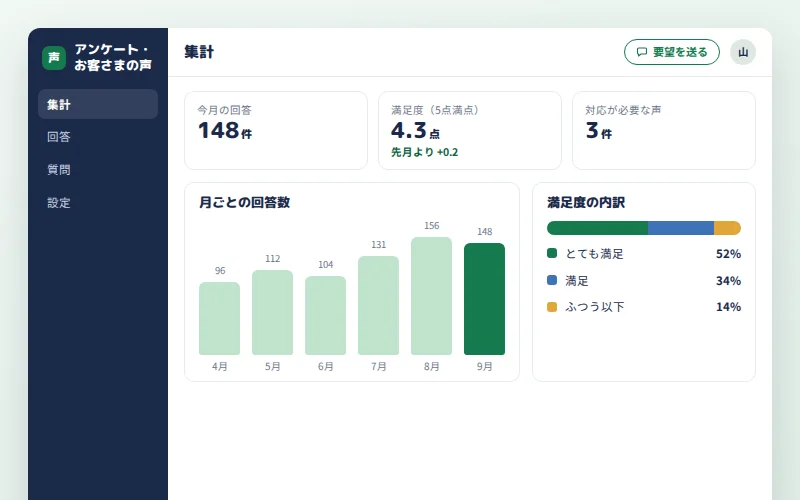Viewport: 800px width, 500px height.
Task: Click the 156 label above 8月 bar
Action: point(432,226)
